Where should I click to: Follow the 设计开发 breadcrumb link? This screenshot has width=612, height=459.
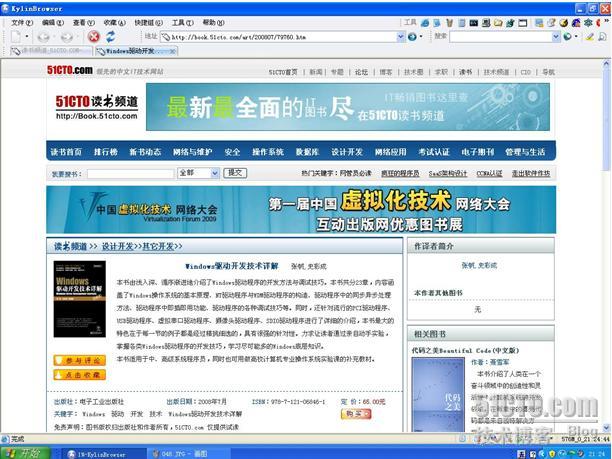click(117, 246)
